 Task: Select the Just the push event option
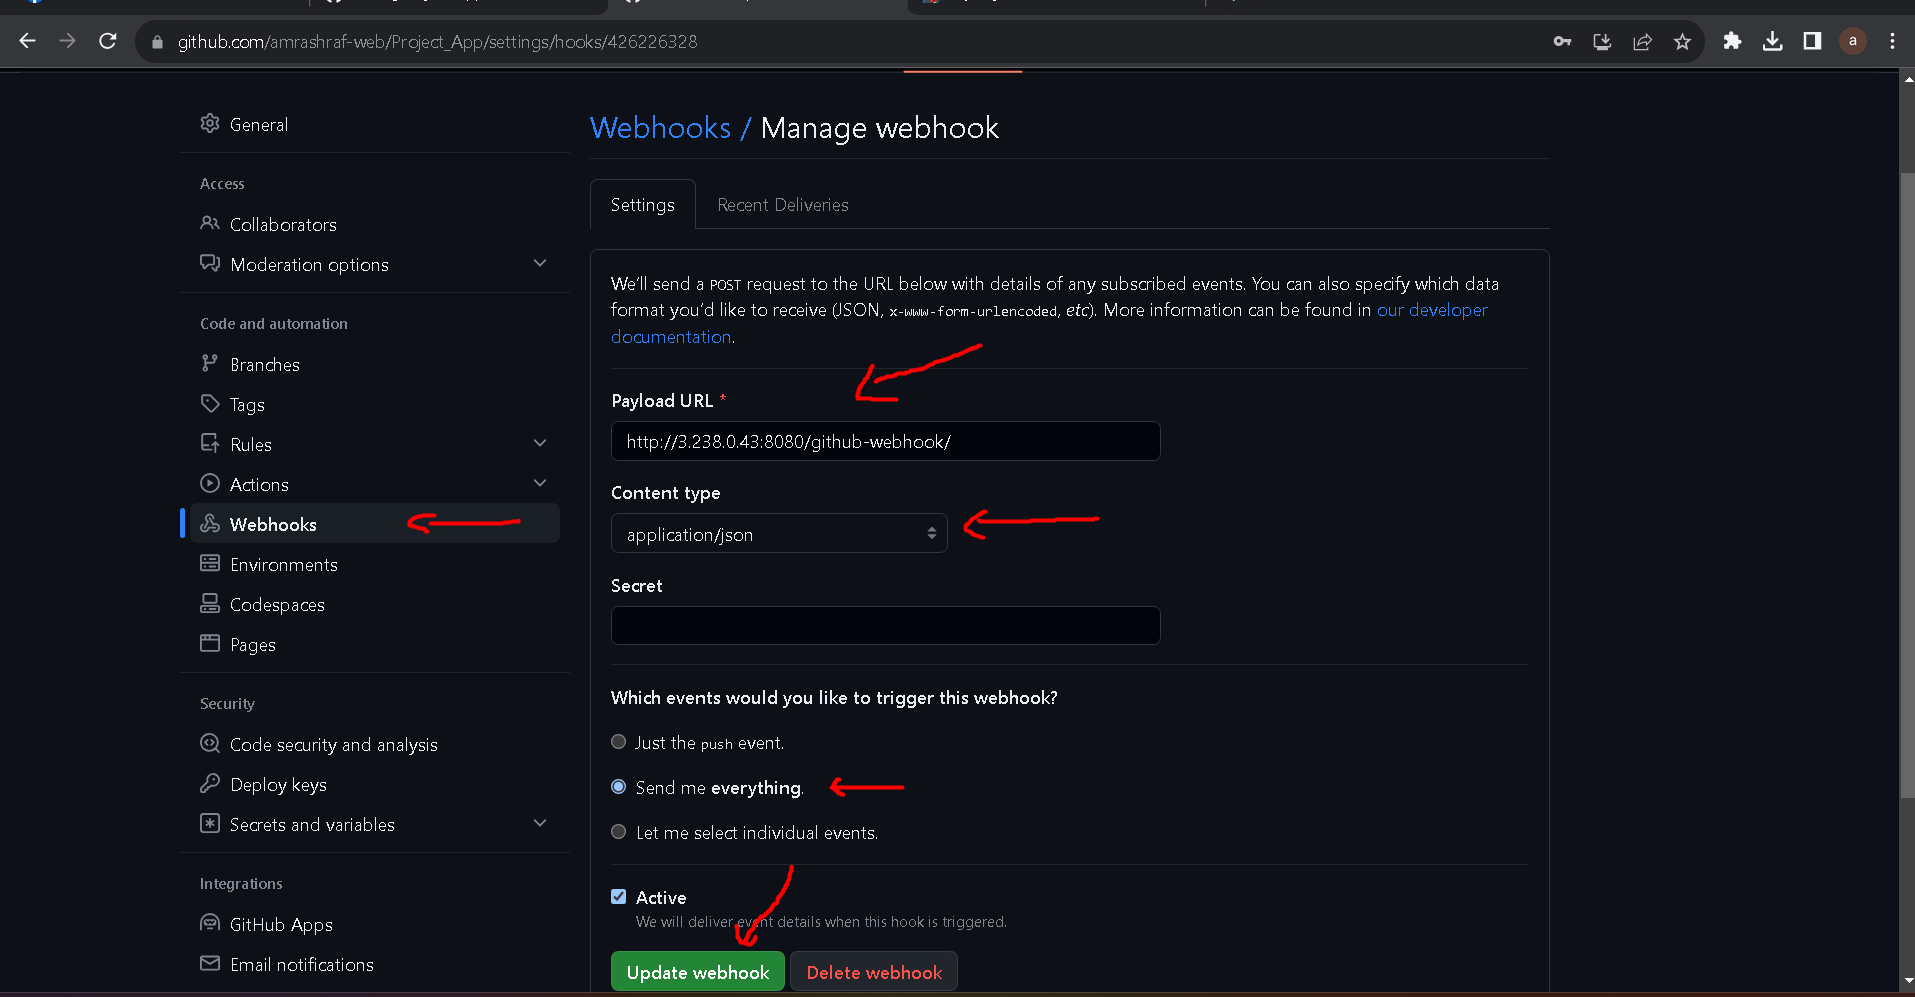coord(618,741)
